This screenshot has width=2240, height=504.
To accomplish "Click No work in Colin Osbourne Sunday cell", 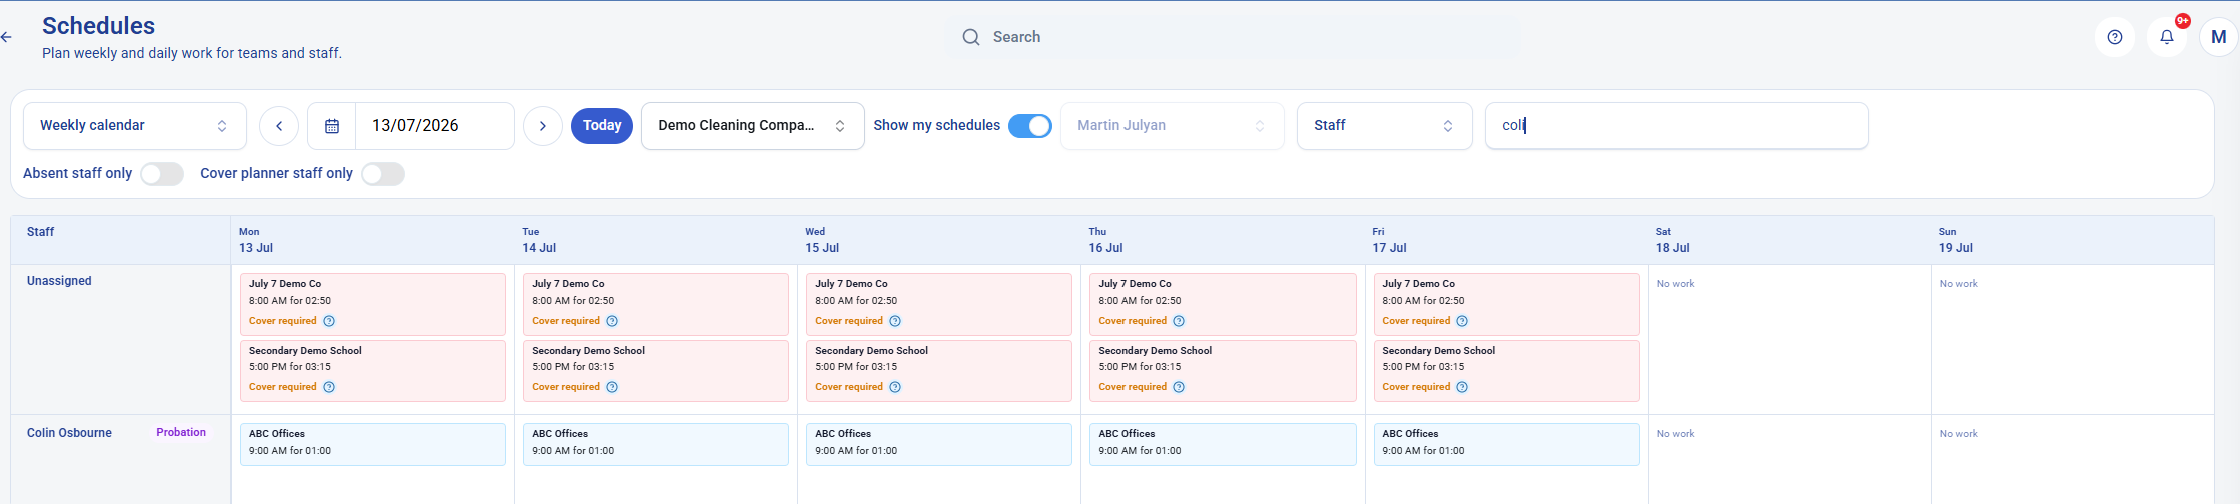I will click(x=1959, y=434).
